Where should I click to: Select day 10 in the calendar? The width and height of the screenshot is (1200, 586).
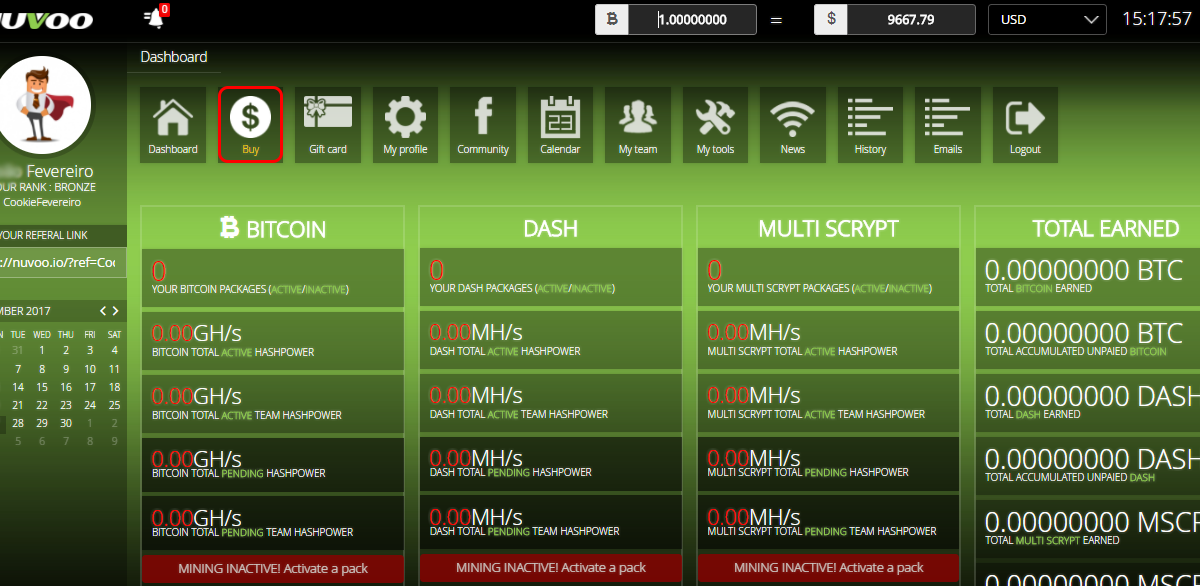pos(90,369)
